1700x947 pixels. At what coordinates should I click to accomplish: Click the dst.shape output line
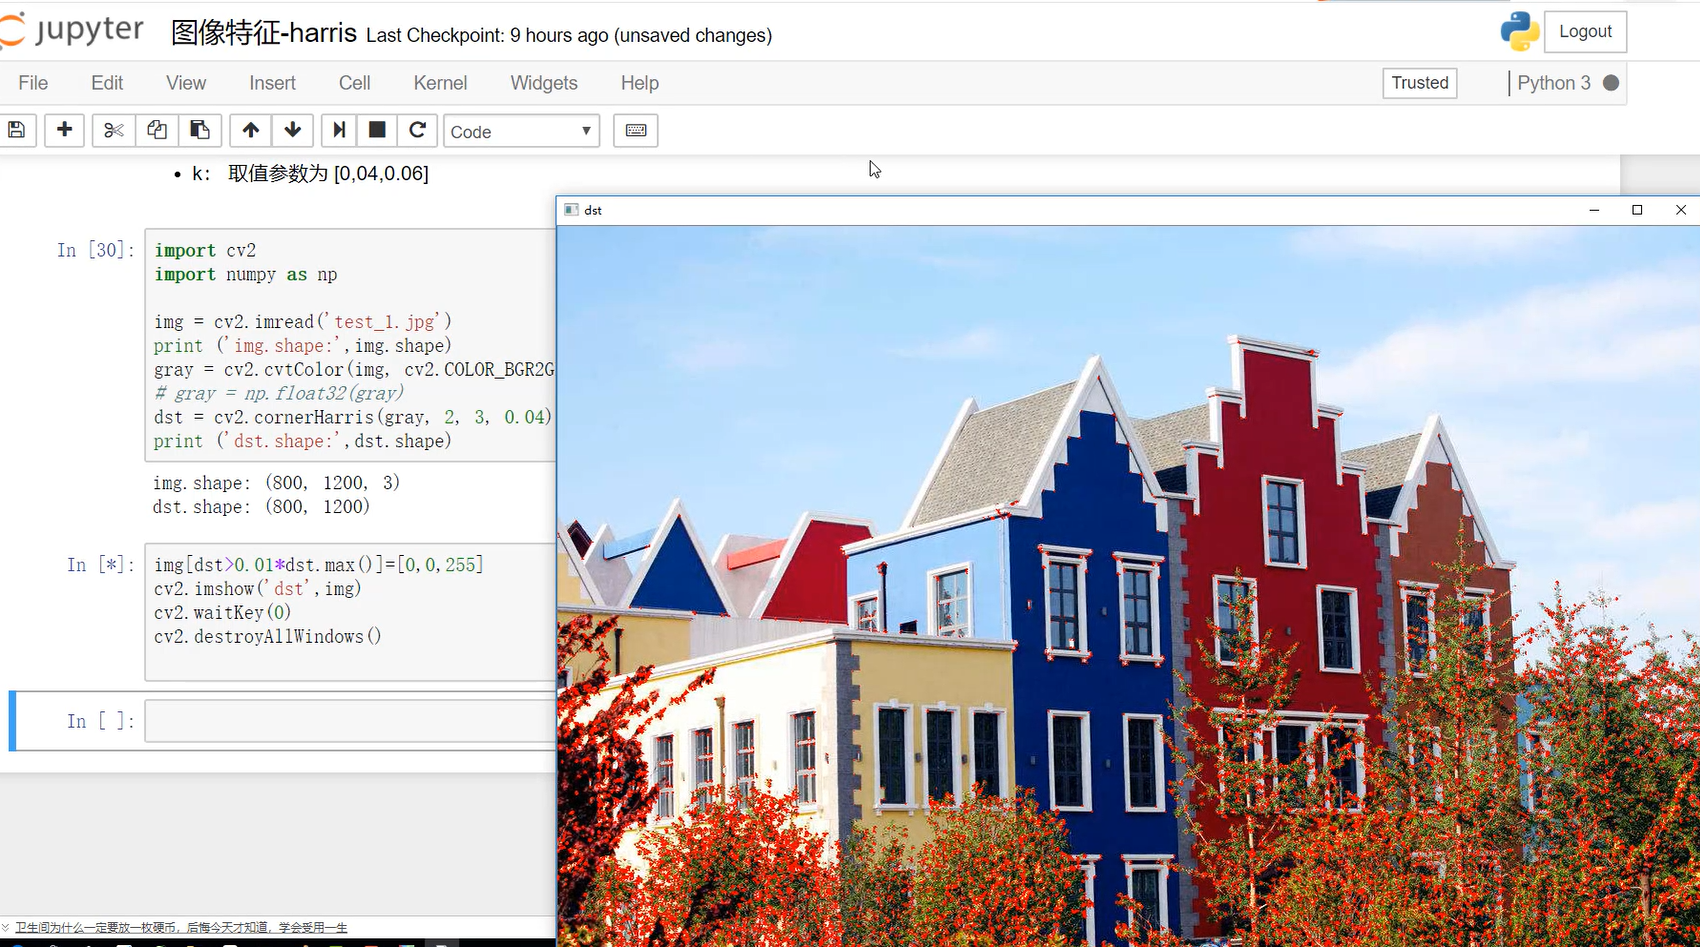pos(261,507)
